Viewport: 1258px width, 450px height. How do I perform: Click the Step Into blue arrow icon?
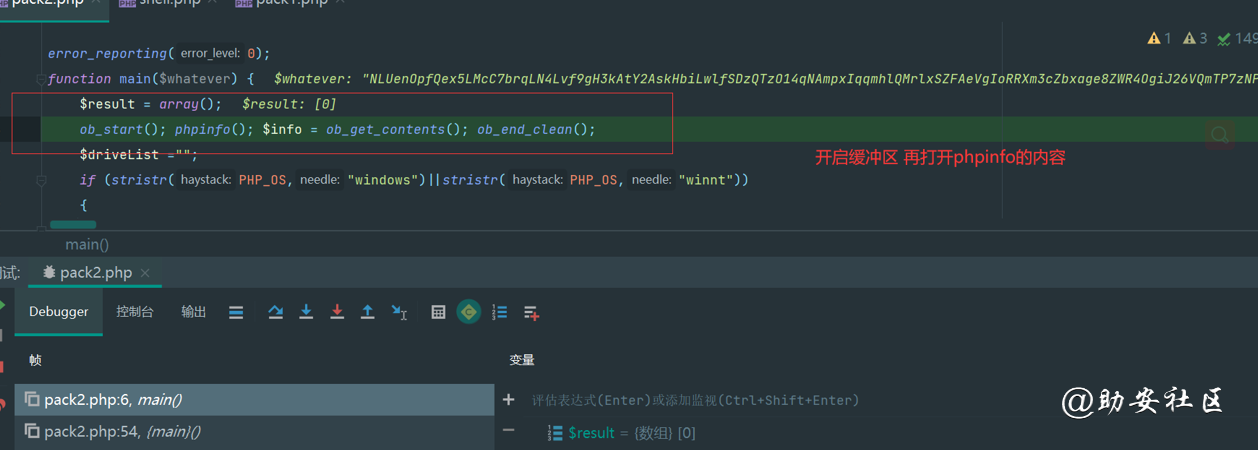tap(306, 312)
